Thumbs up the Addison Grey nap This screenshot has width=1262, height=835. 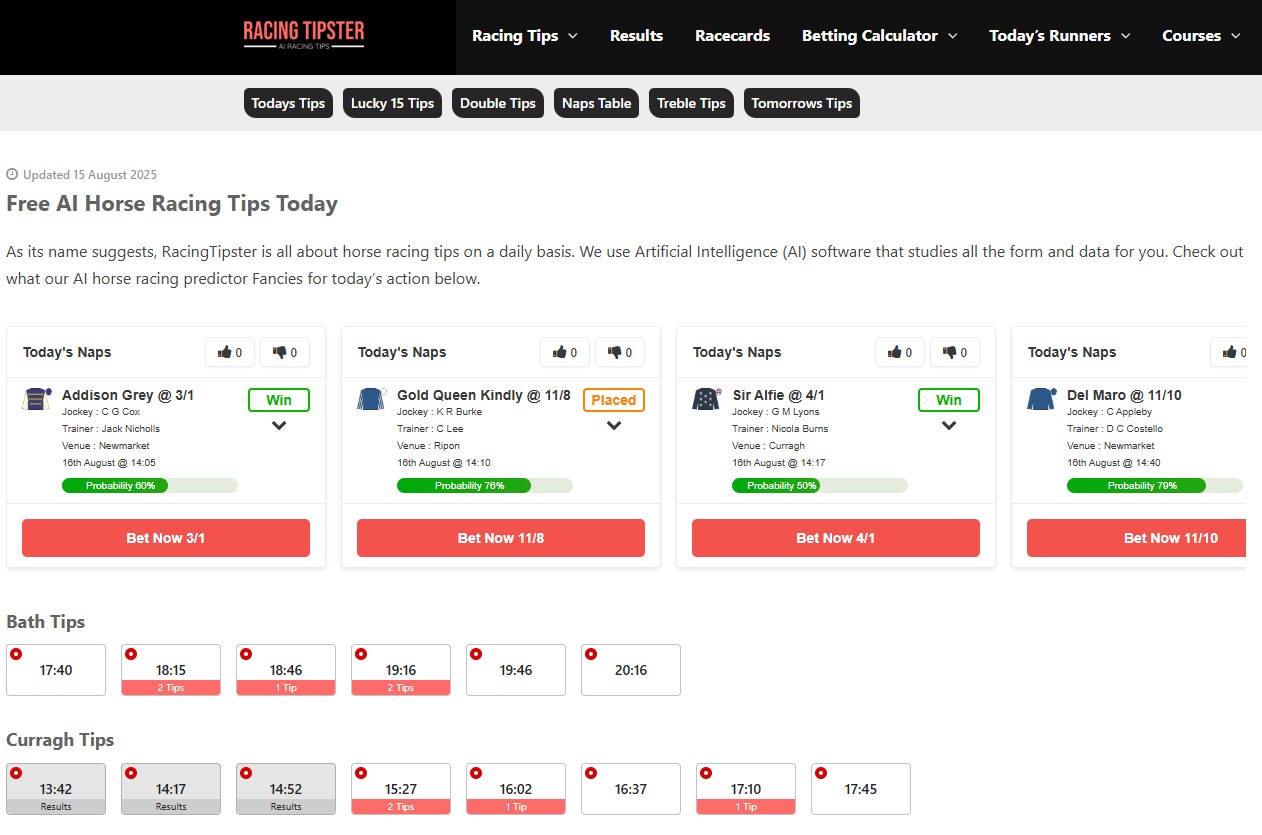coord(230,352)
